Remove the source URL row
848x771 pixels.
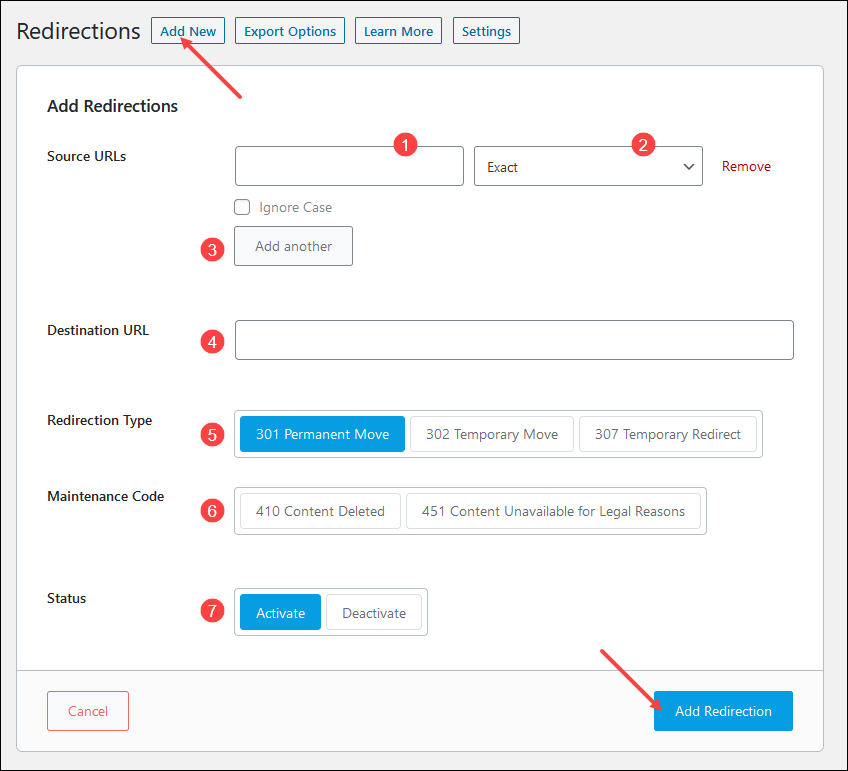746,167
